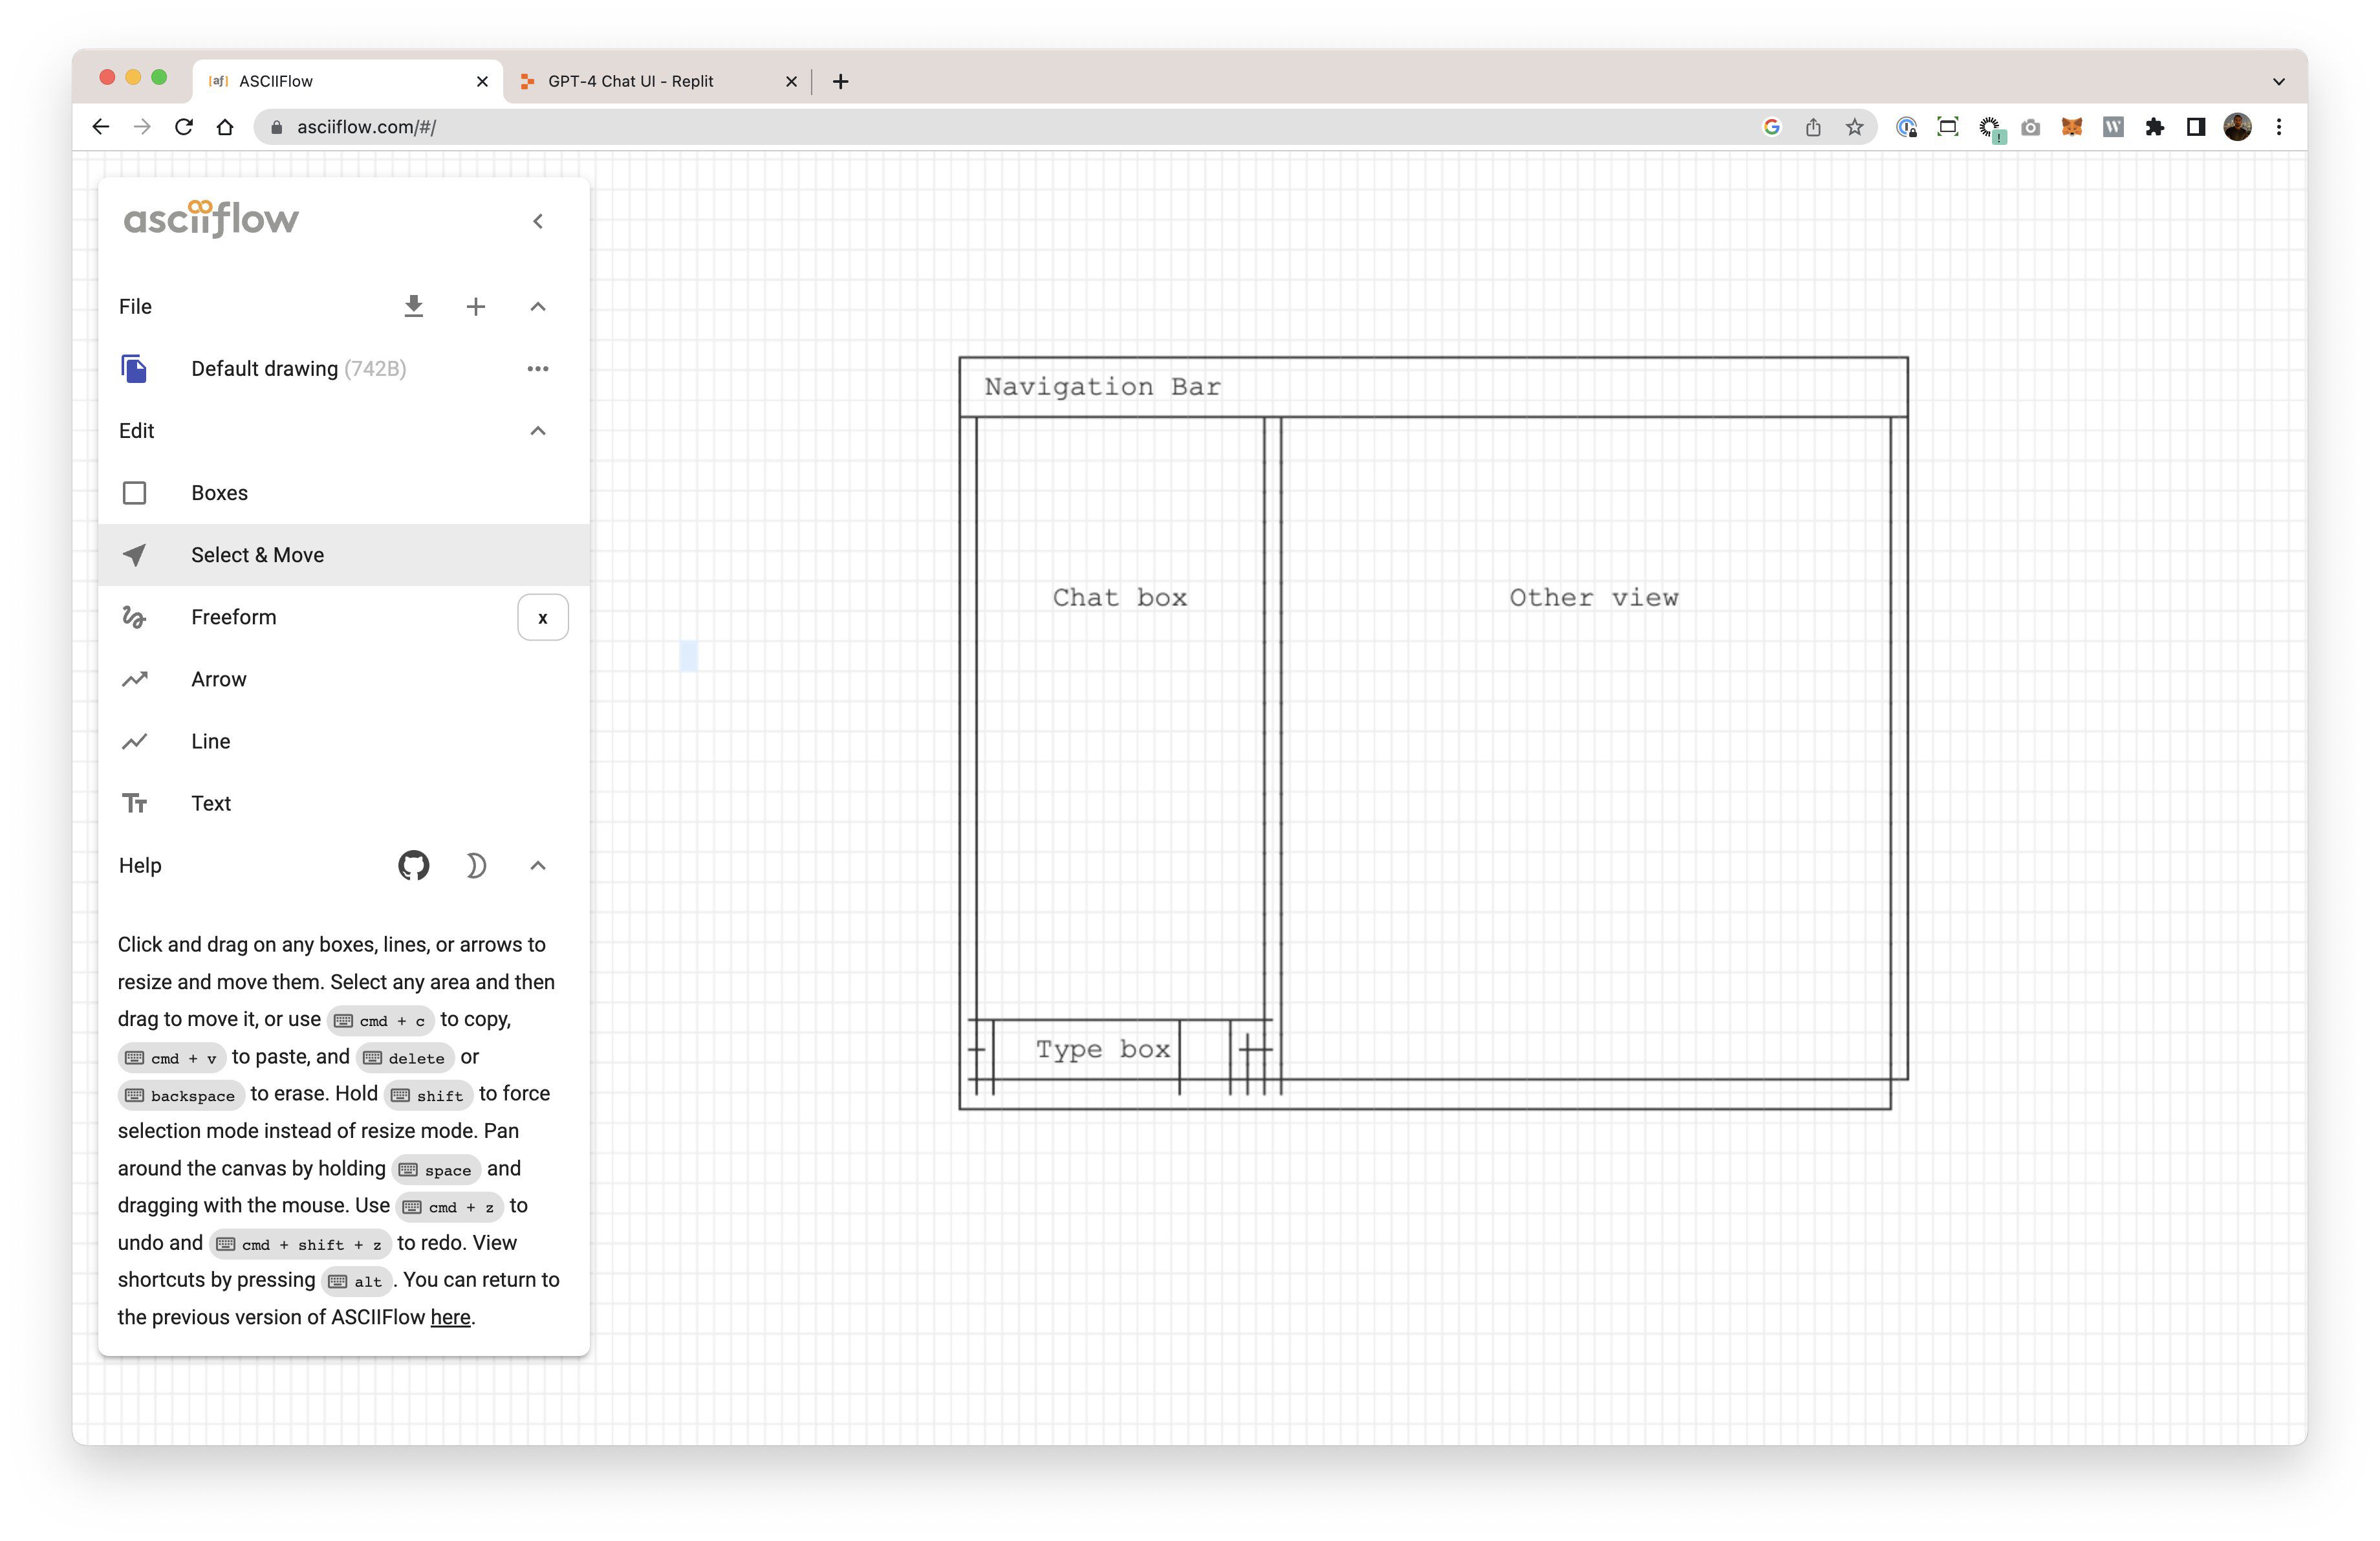The height and width of the screenshot is (1541, 2380).
Task: Follow the 'here' previous version link
Action: click(450, 1317)
